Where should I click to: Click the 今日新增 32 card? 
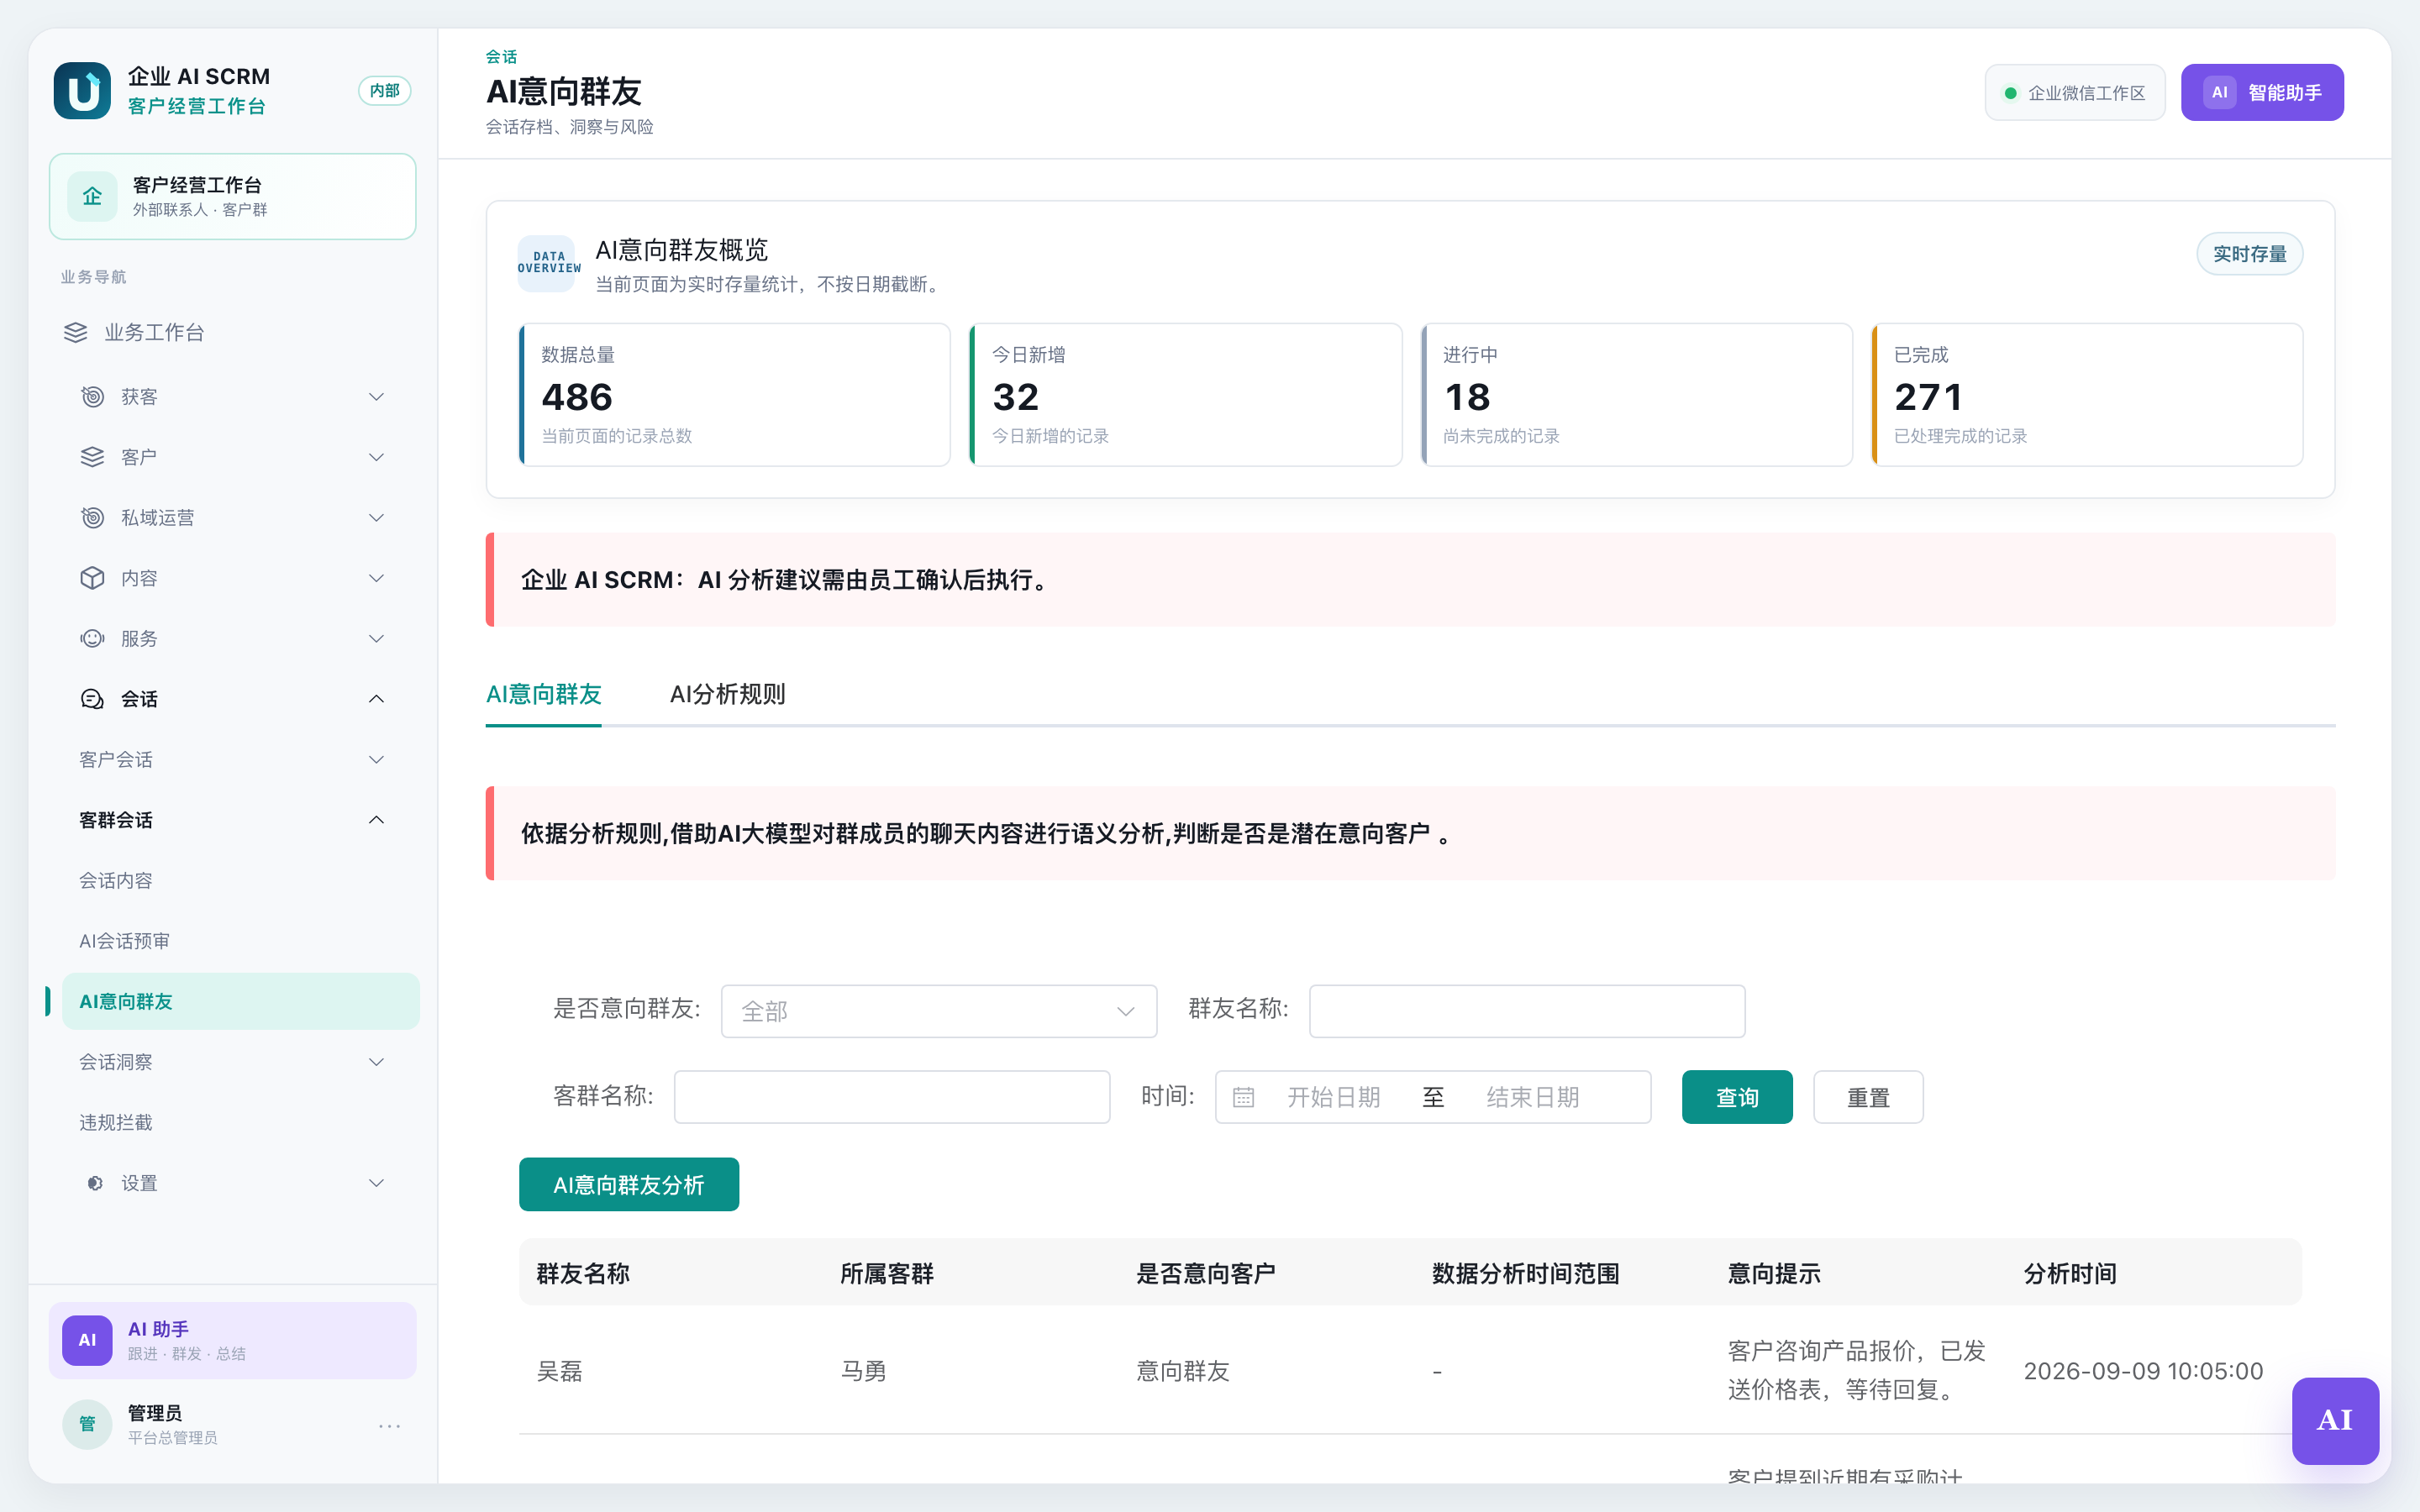click(1186, 395)
